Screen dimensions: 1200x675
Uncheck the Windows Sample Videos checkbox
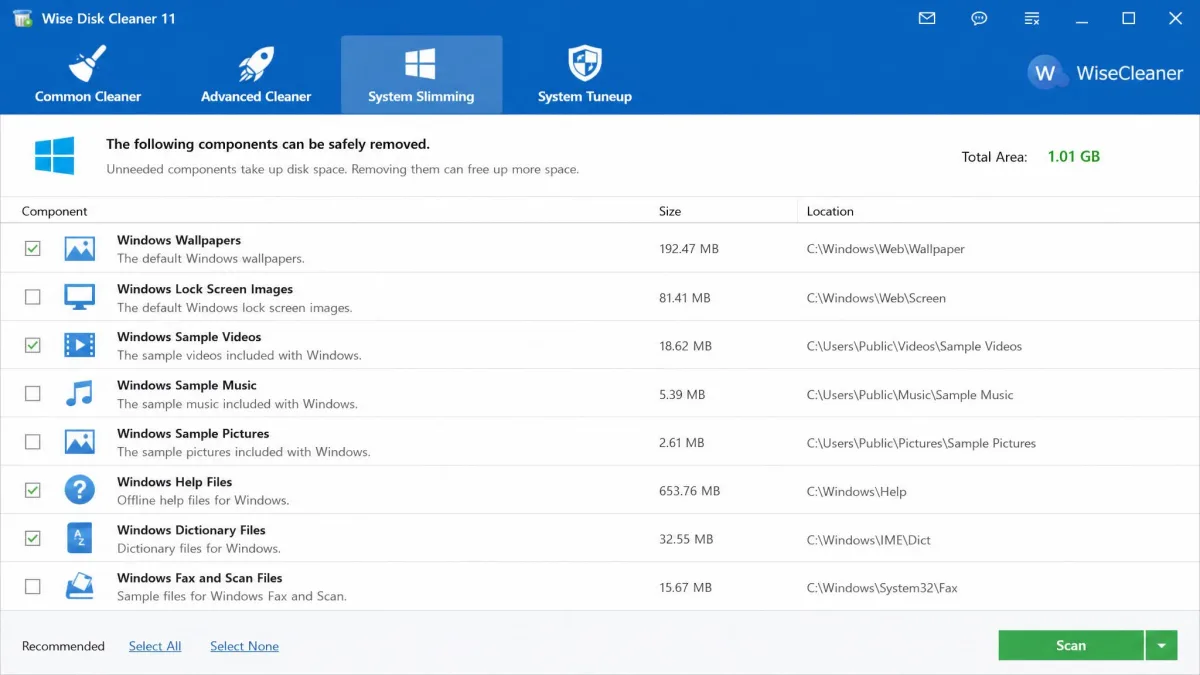(x=33, y=345)
